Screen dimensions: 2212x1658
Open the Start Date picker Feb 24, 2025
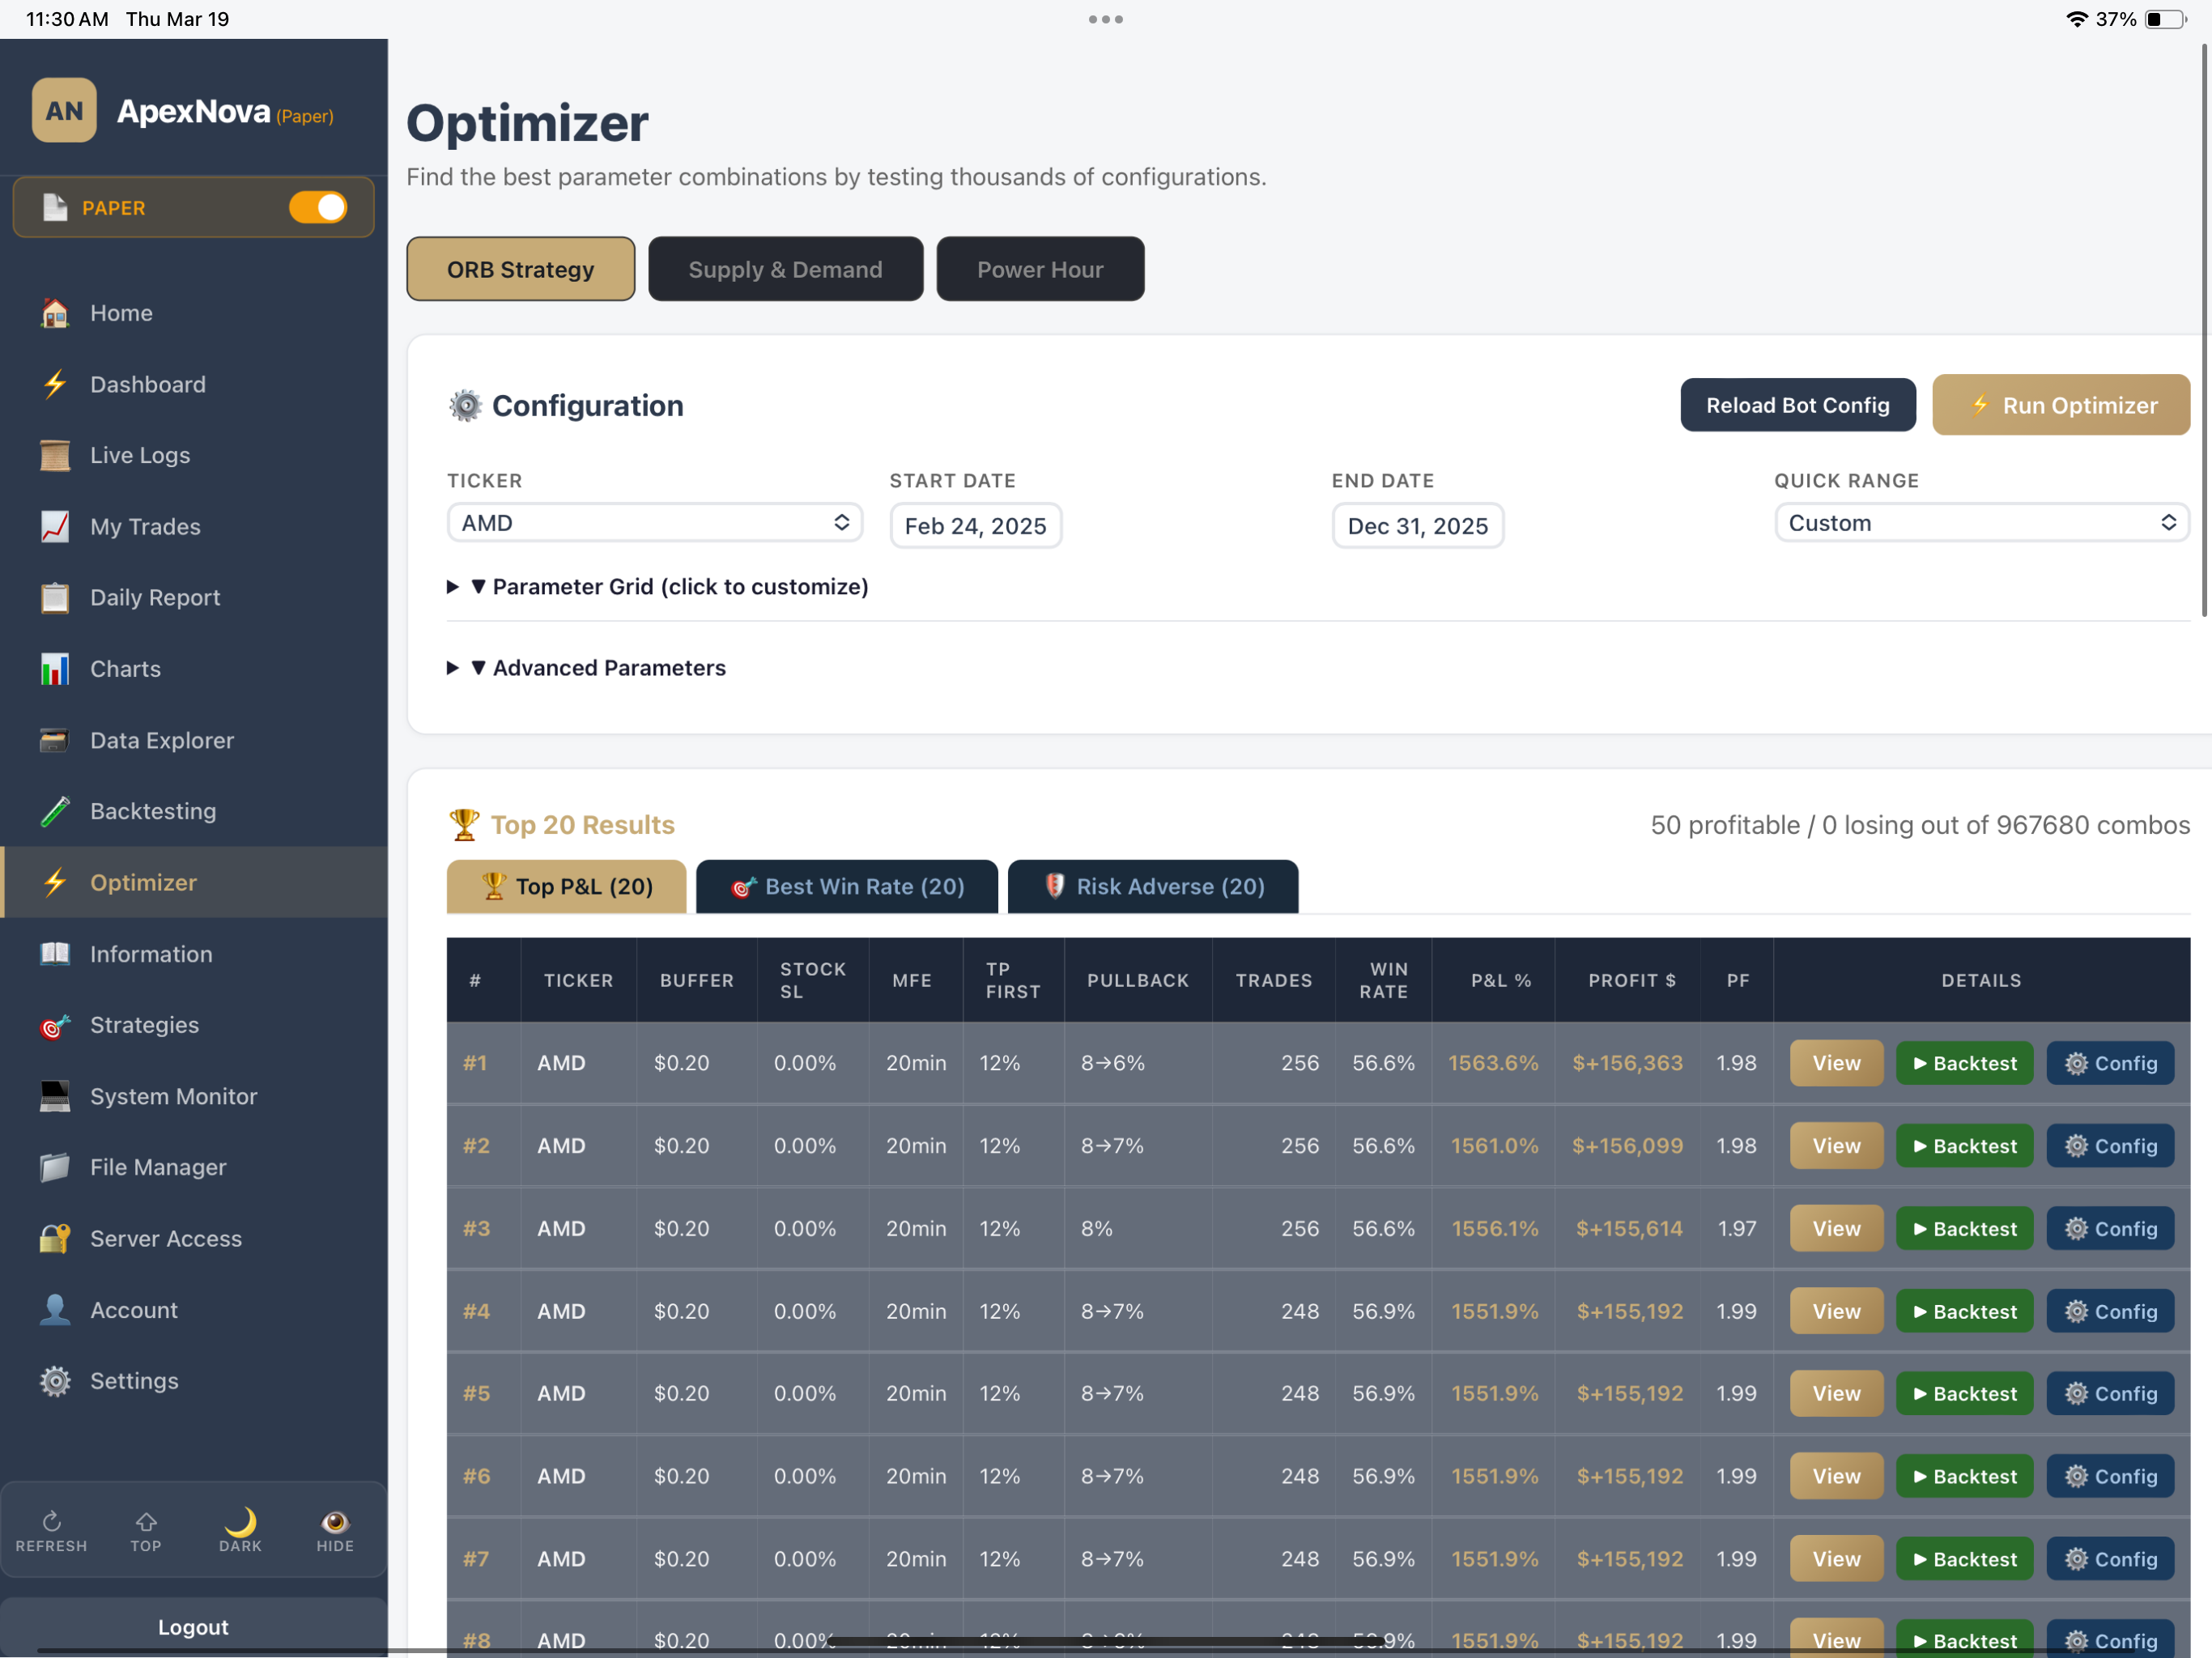pos(976,526)
